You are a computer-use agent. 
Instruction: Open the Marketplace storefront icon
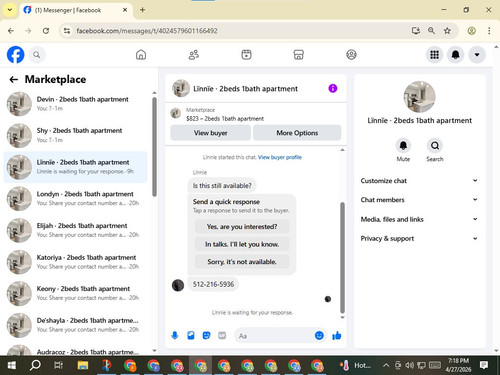click(299, 55)
